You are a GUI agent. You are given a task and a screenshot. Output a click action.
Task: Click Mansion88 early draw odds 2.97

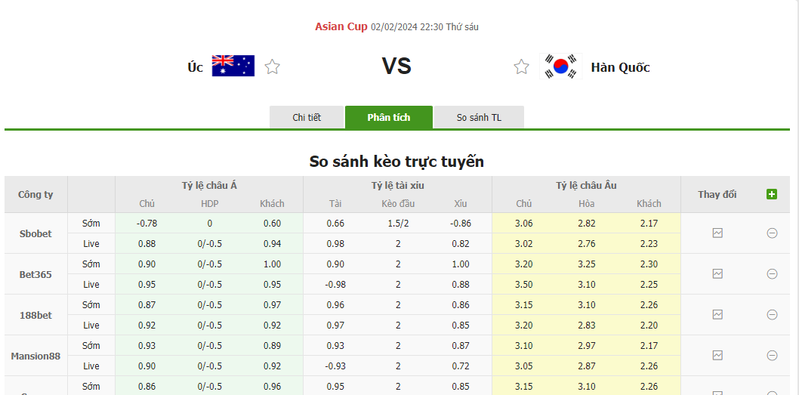[x=587, y=346]
